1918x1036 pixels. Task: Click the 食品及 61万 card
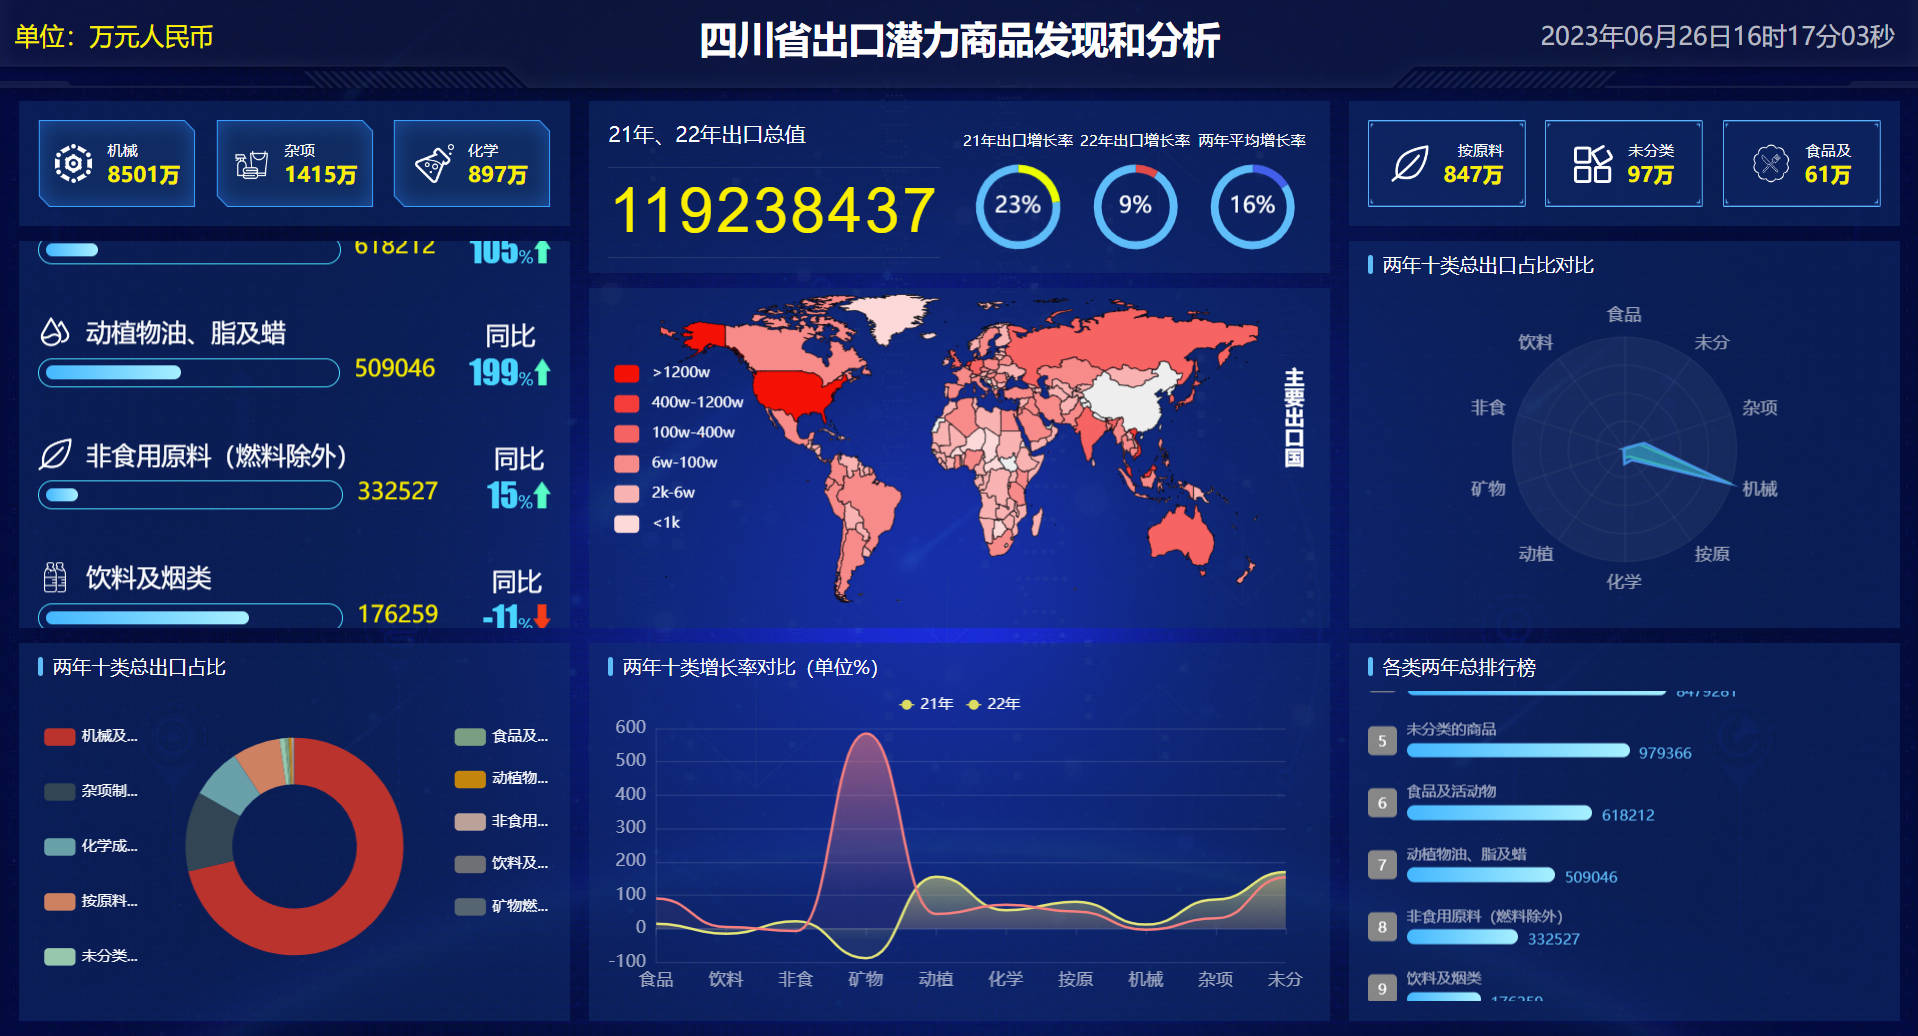point(1802,163)
